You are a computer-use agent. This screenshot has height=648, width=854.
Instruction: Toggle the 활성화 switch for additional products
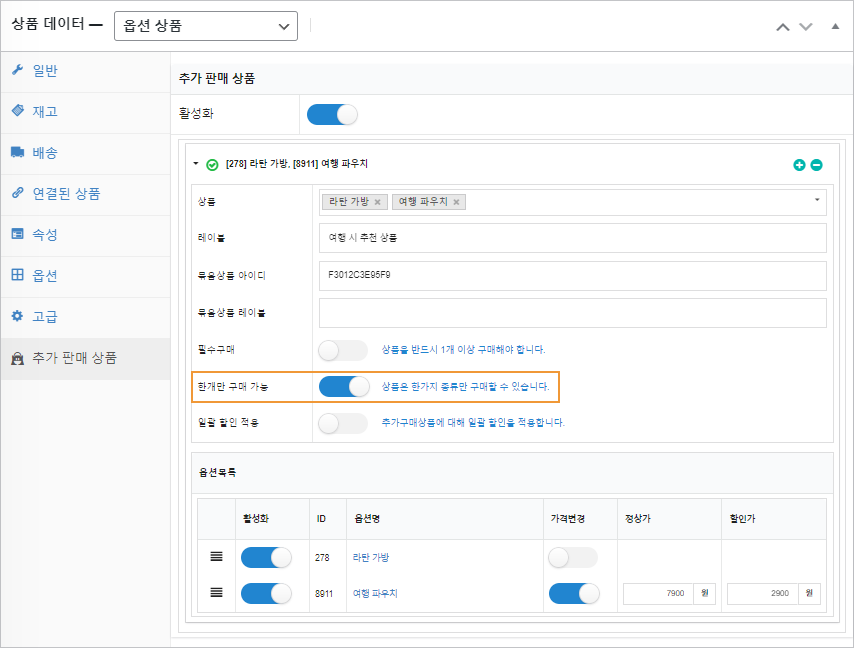tap(332, 114)
